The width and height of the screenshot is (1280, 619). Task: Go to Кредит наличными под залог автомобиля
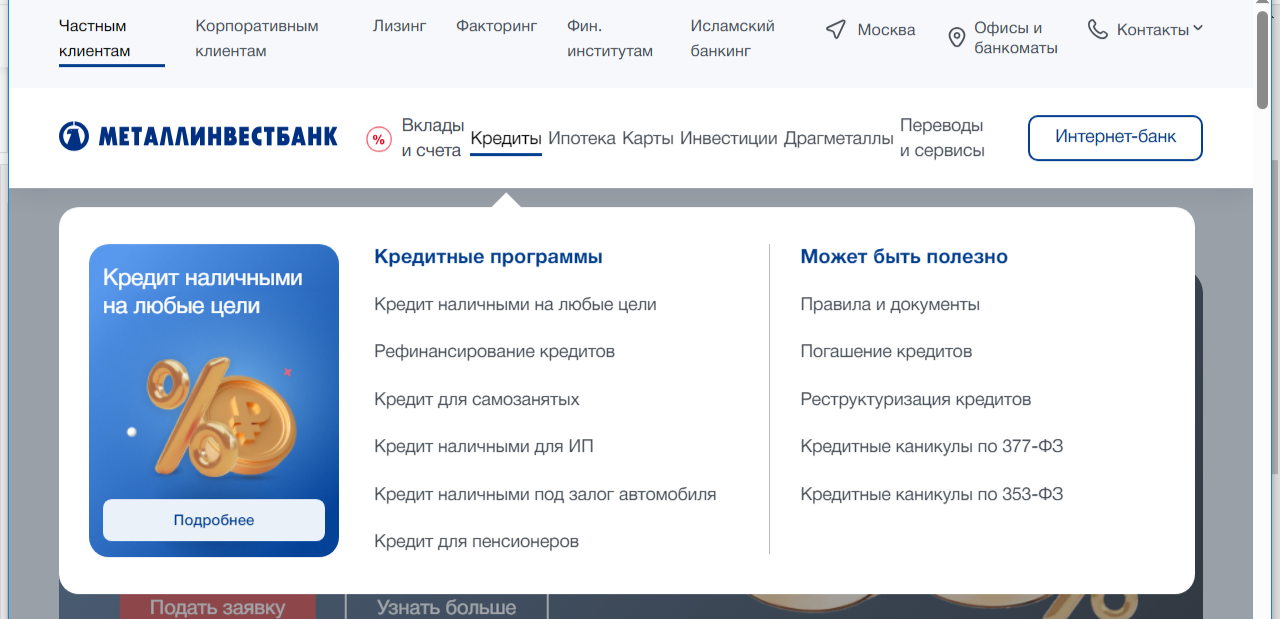coord(545,494)
